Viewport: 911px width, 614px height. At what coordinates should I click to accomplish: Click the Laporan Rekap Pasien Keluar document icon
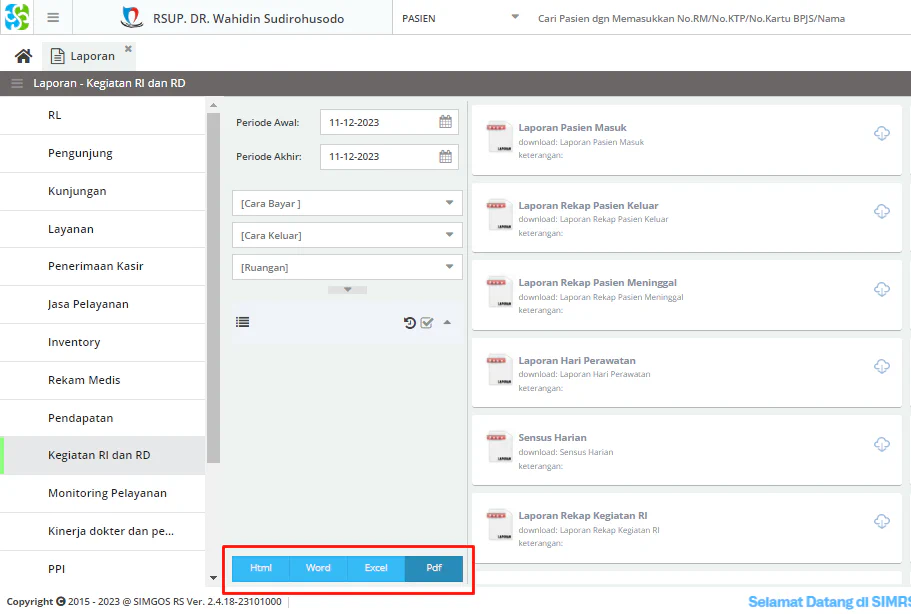[x=499, y=216]
